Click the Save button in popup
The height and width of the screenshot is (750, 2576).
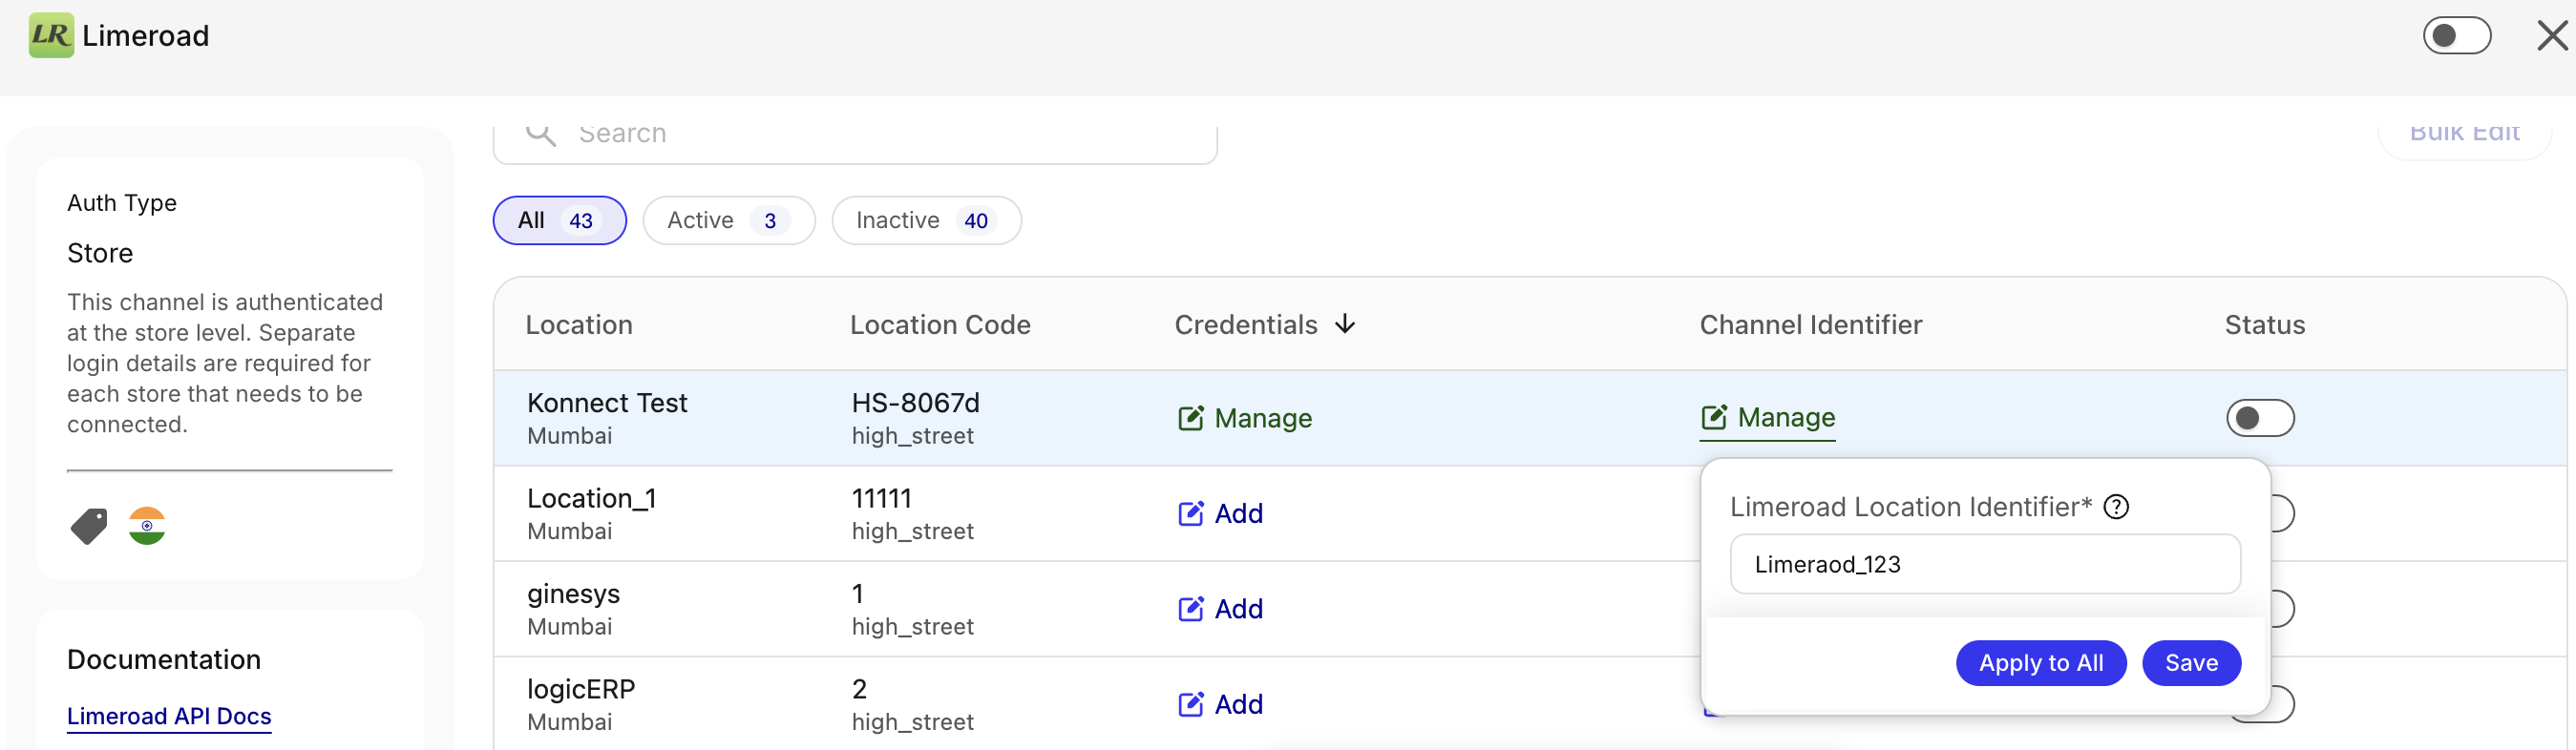[2190, 663]
